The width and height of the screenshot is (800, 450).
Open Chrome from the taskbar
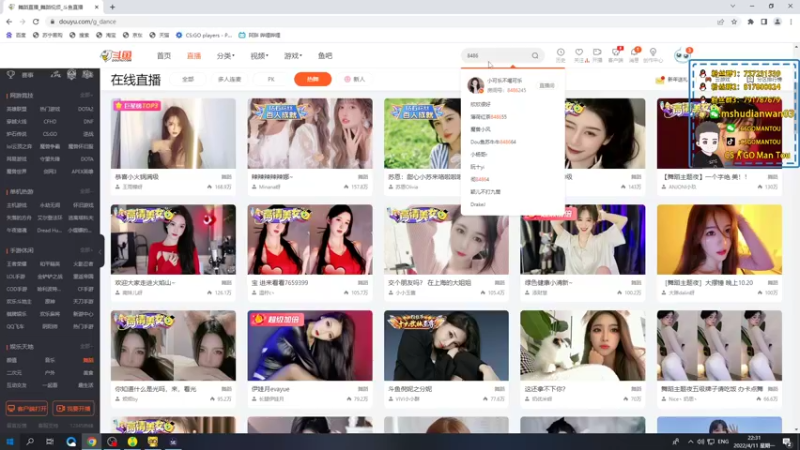tap(91, 441)
